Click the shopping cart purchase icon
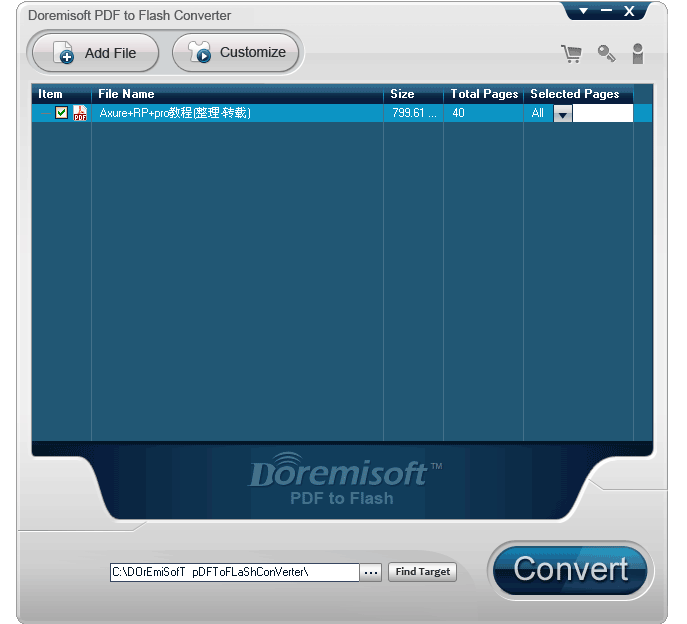The height and width of the screenshot is (624, 687). coord(571,54)
